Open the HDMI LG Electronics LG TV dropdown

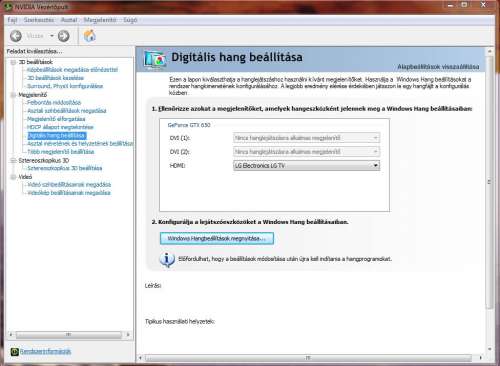306,166
